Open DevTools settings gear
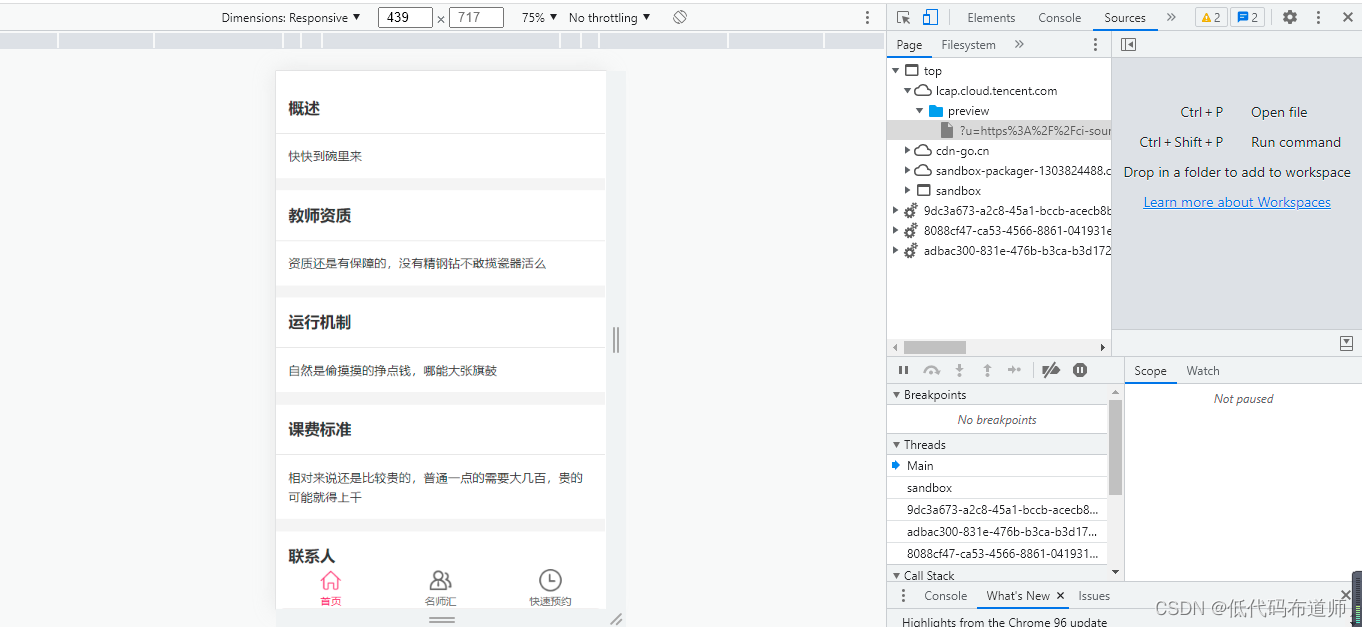 click(1290, 17)
